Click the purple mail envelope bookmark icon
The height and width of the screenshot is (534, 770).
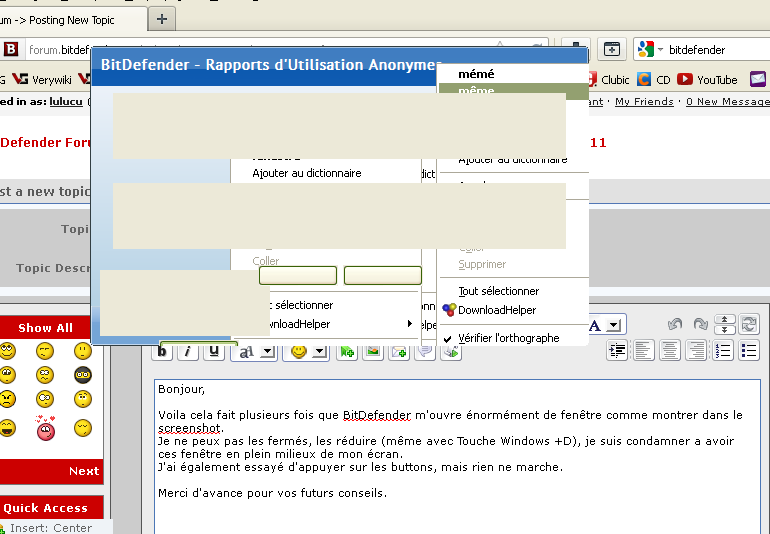pyautogui.click(x=758, y=79)
